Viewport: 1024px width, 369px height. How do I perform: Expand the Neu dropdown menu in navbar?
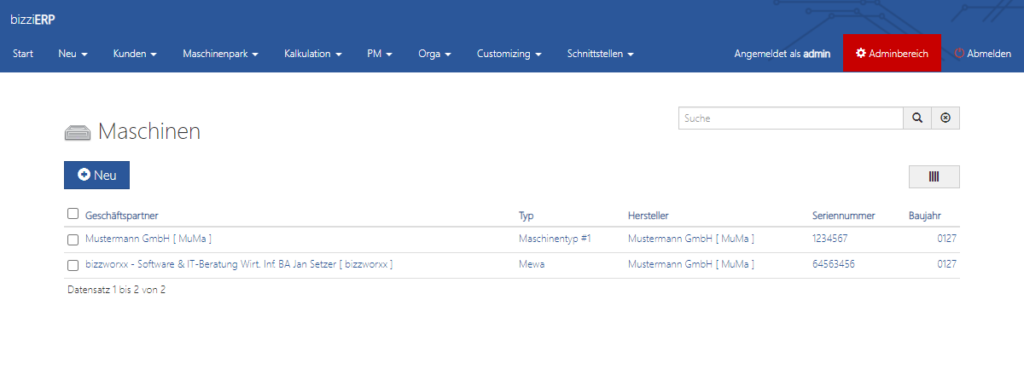pos(72,54)
